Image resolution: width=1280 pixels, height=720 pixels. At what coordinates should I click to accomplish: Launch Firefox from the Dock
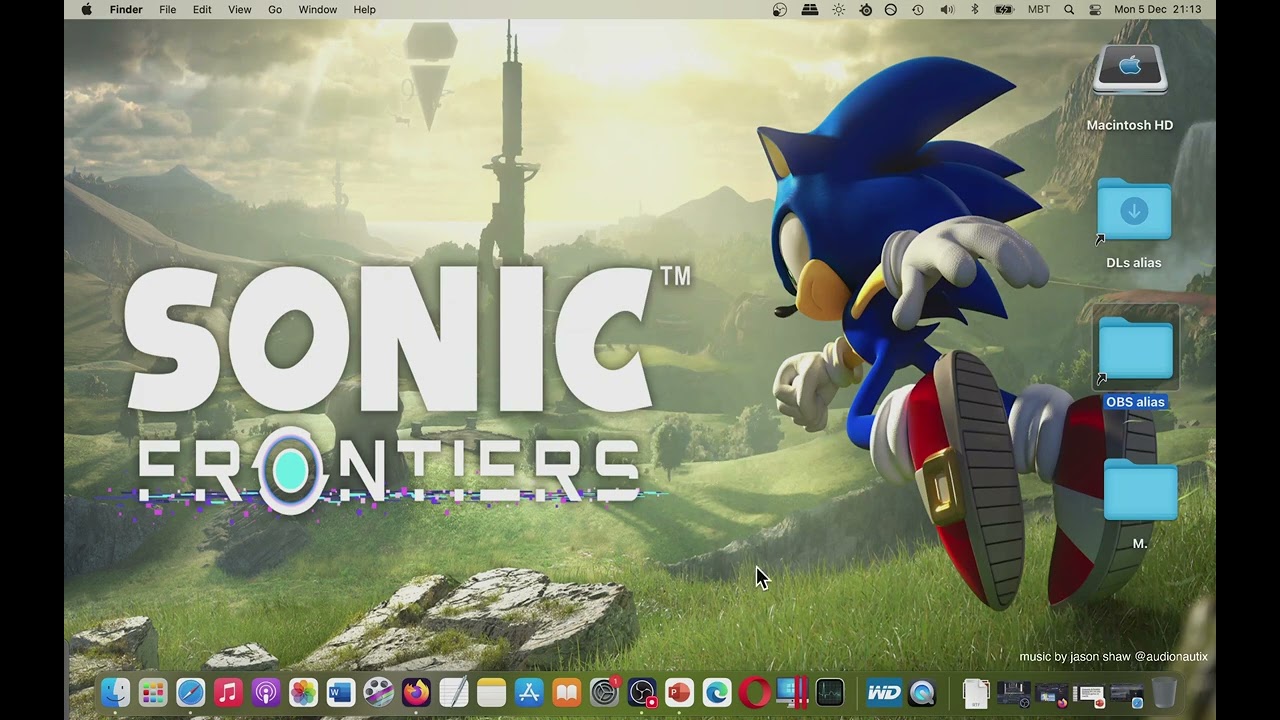click(x=416, y=692)
